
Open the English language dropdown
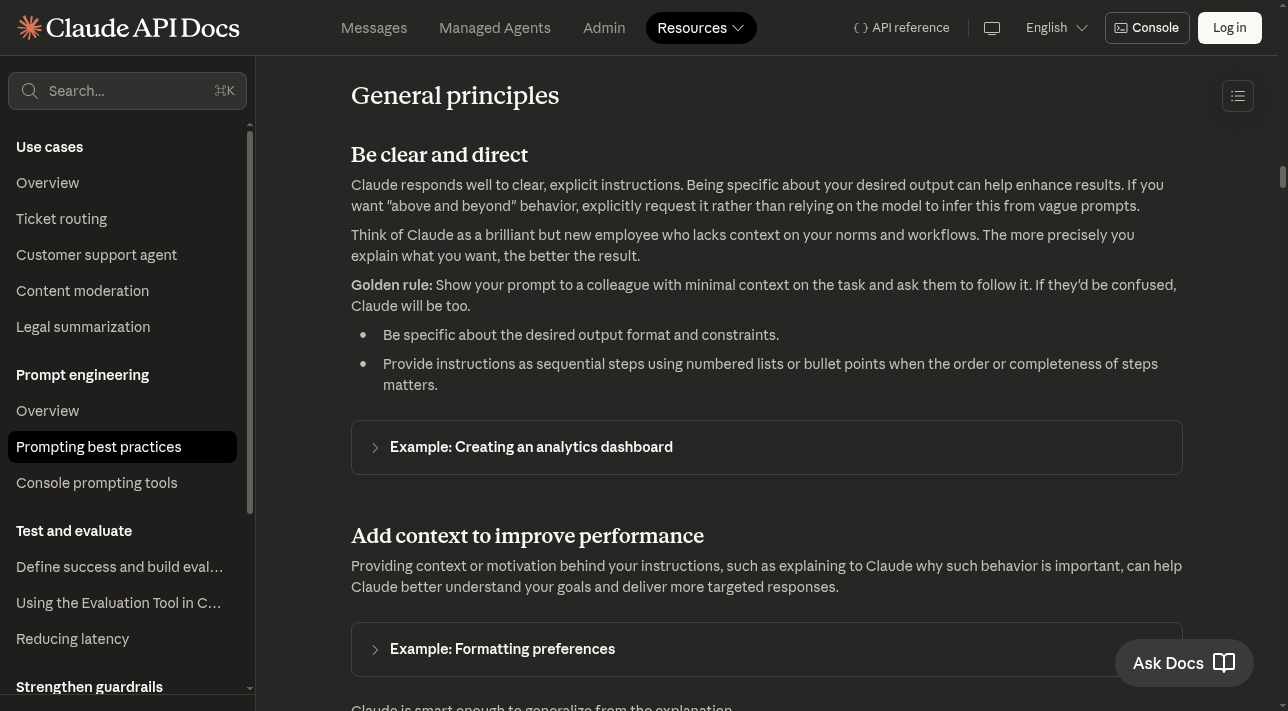[x=1056, y=28]
